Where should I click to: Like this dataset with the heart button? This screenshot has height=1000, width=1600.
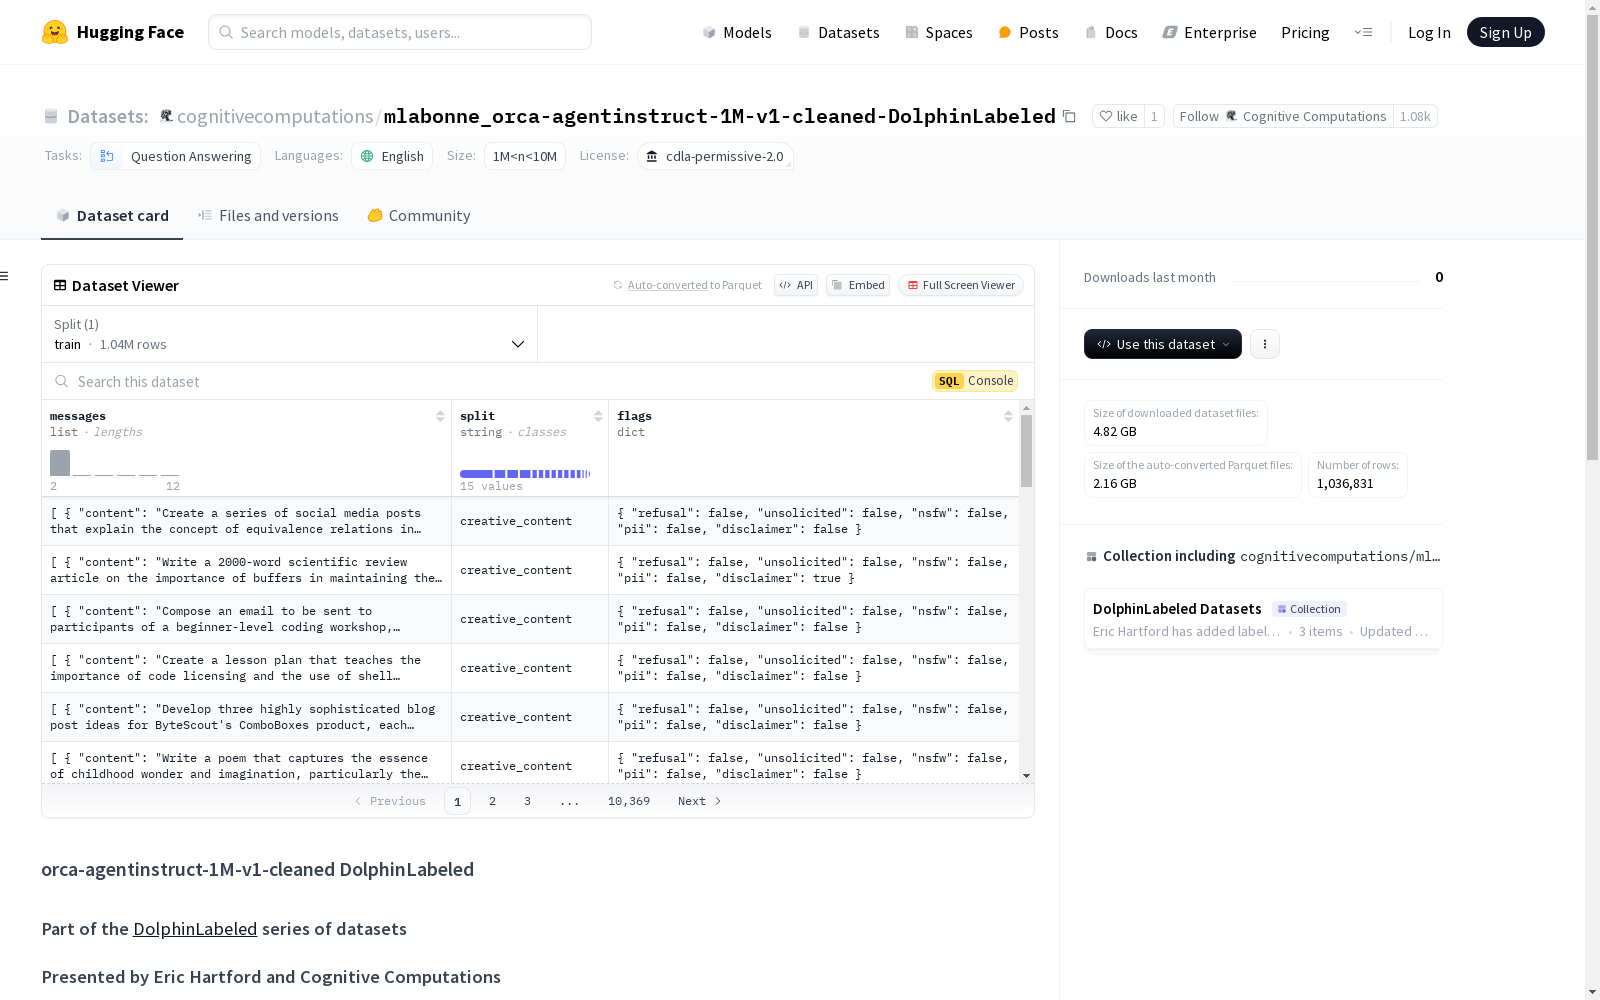tap(1118, 116)
